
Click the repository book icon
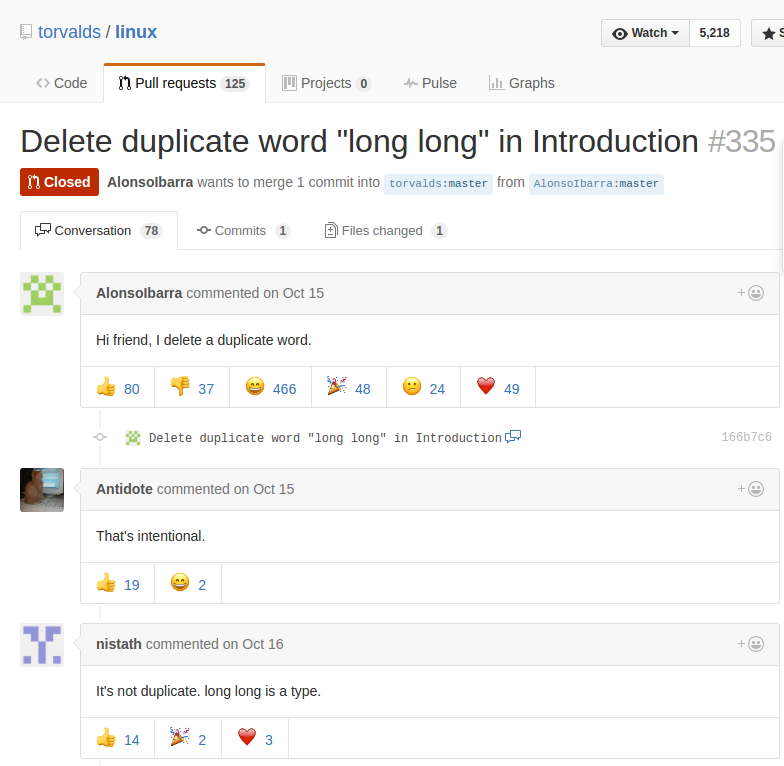click(x=26, y=32)
